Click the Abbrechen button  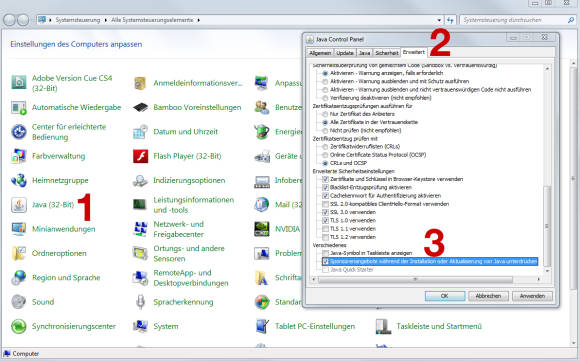[488, 296]
